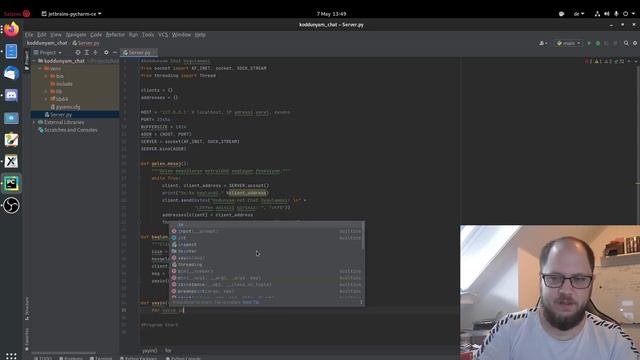The width and height of the screenshot is (640, 360).
Task: Open the Refactor menu
Action: (115, 35)
